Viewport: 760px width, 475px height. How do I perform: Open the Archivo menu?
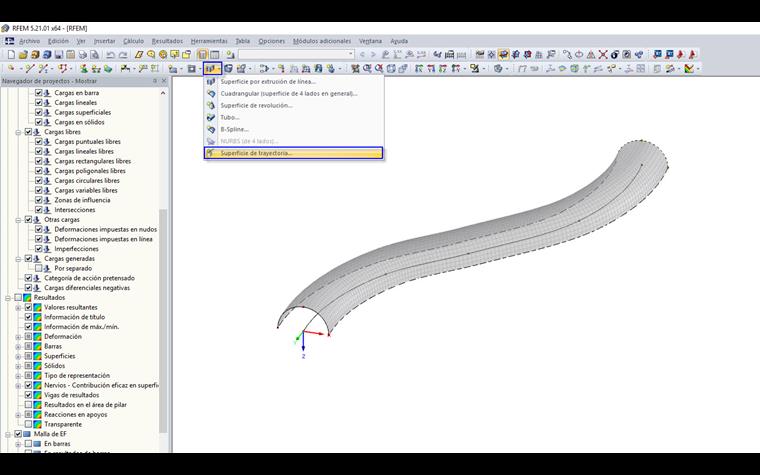click(x=30, y=41)
